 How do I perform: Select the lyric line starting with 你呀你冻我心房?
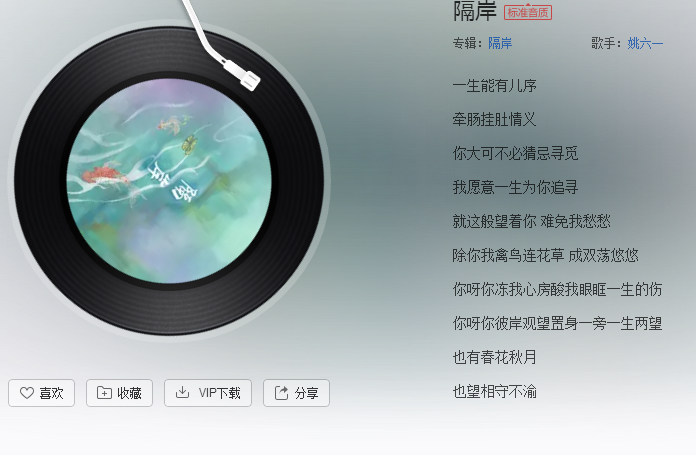558,289
